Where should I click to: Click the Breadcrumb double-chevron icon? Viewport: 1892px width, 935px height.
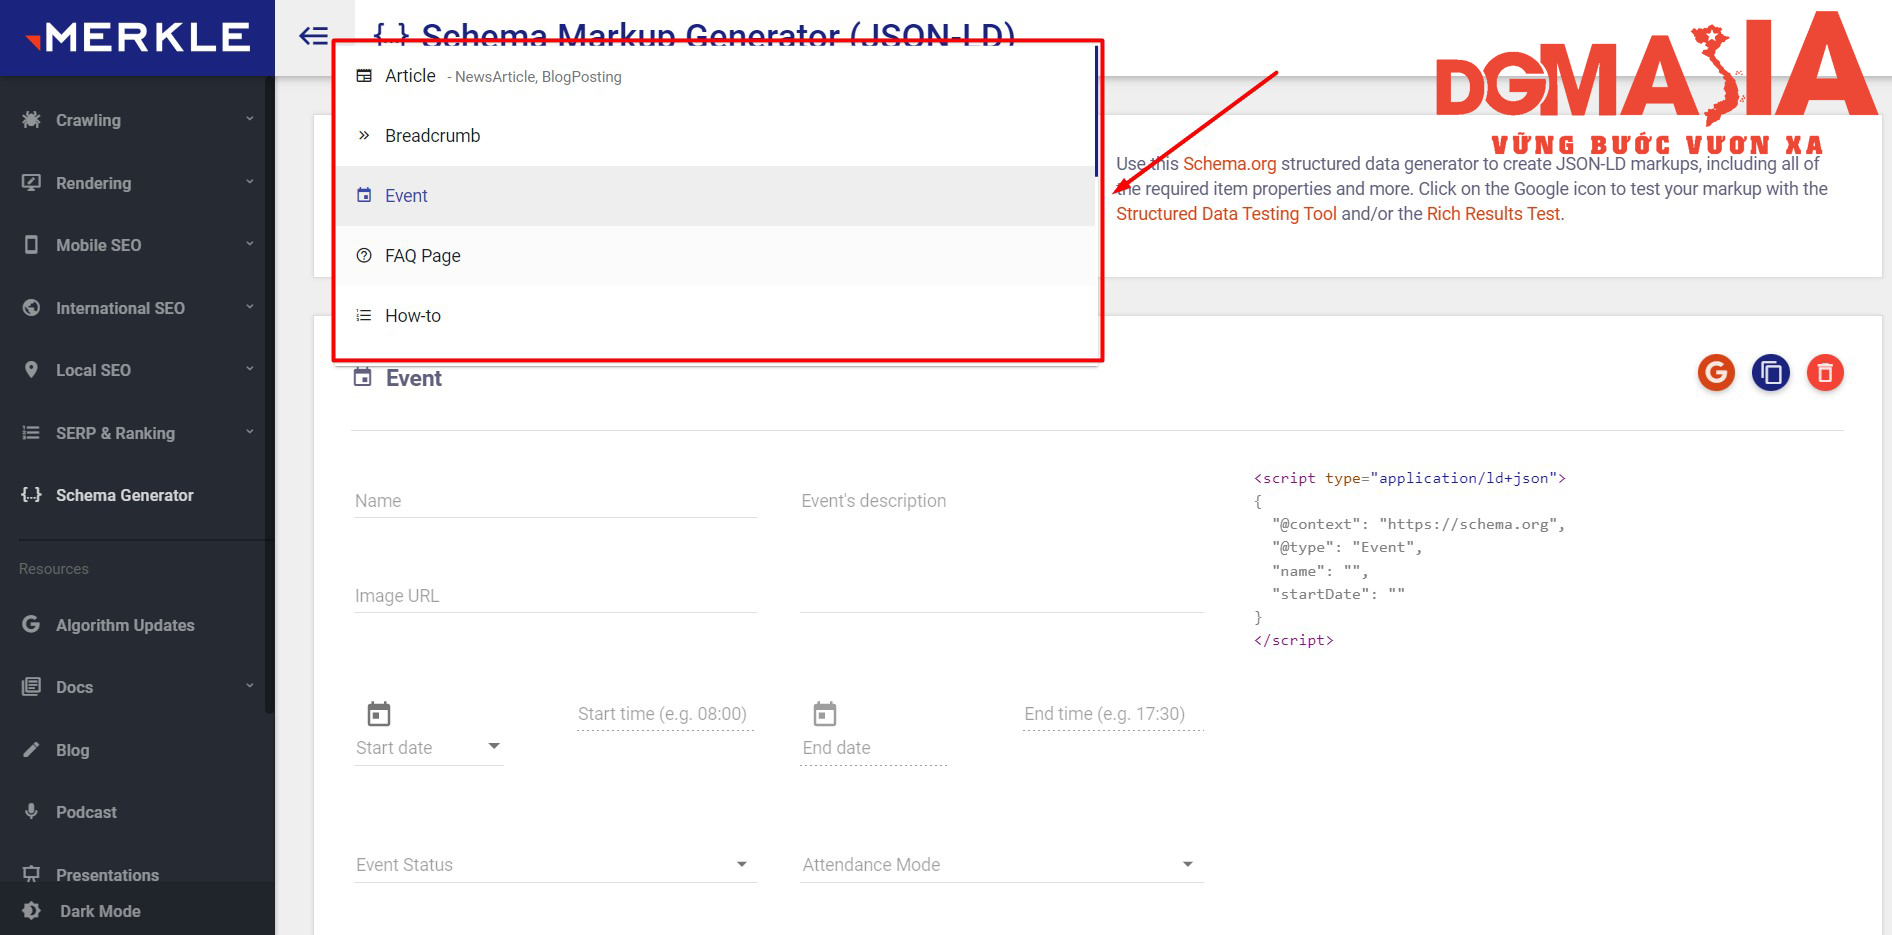pos(364,136)
